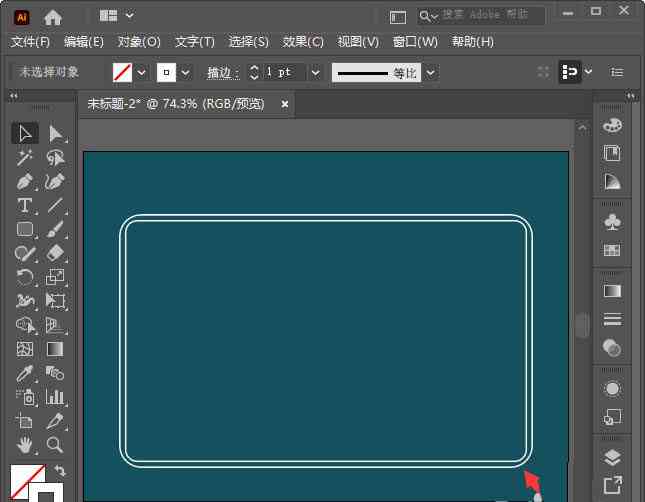Toggle the align to pixel grid button
Image resolution: width=645 pixels, height=502 pixels.
[570, 72]
